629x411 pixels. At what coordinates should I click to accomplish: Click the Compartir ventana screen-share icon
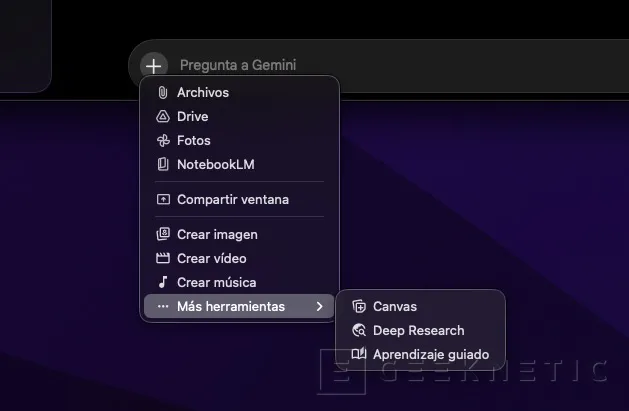[x=163, y=199]
